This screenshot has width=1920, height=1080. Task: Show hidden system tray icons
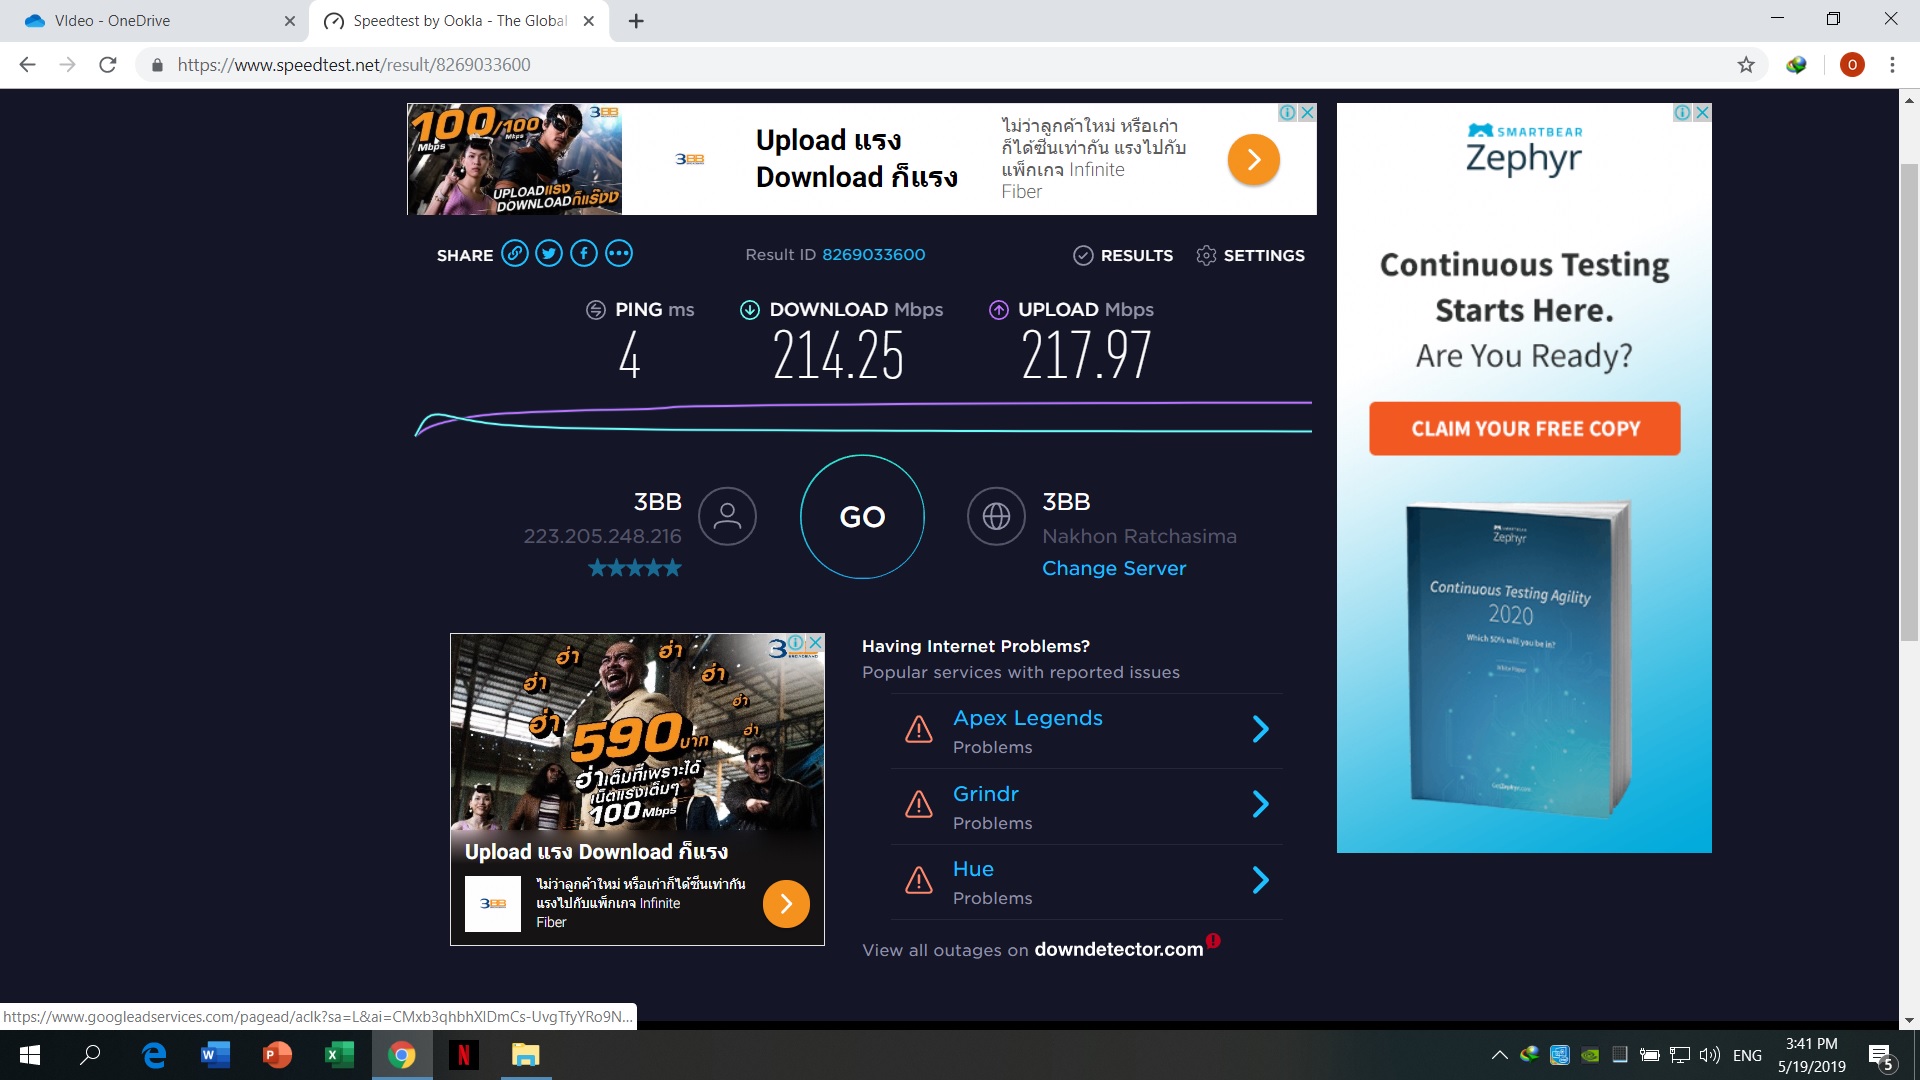1499,1055
